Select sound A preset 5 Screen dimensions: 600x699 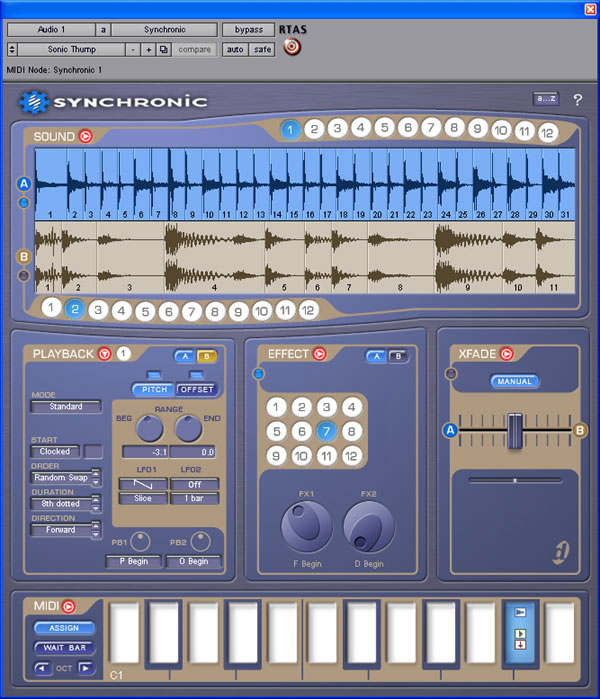pos(384,128)
